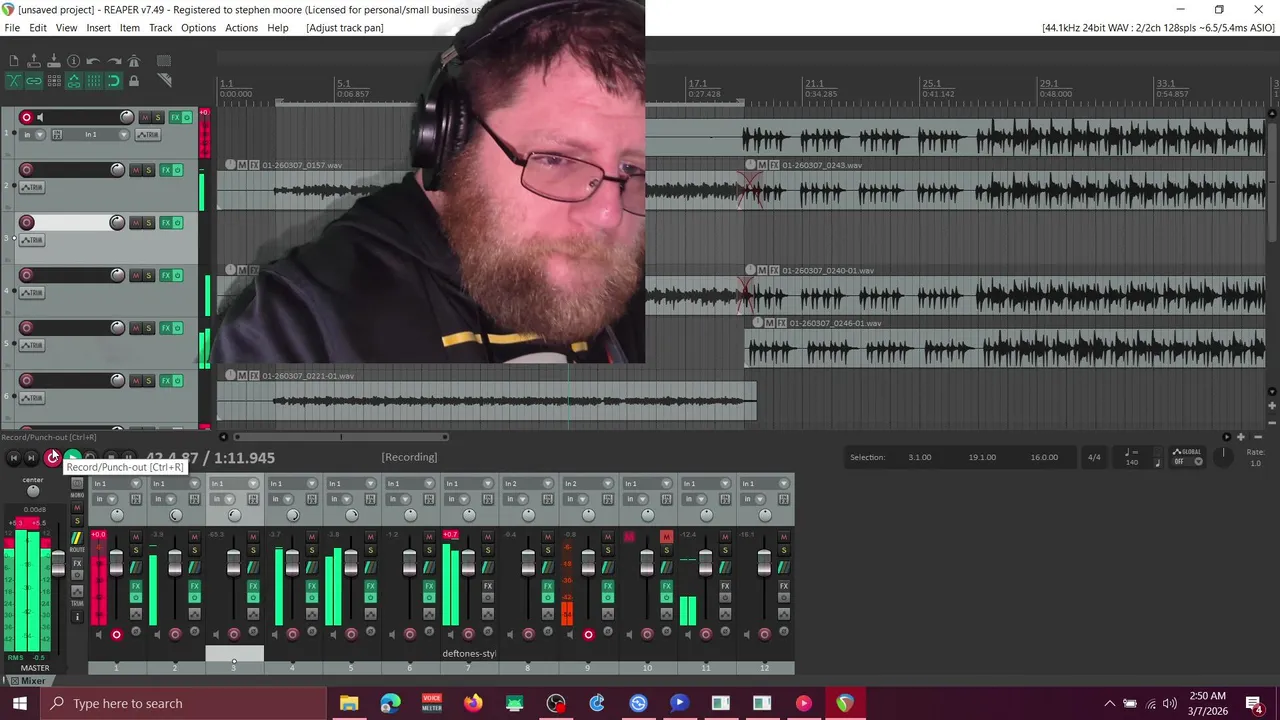Toggle track 1 record monitoring speaker
Viewport: 1280px width, 720px height.
coord(40,117)
